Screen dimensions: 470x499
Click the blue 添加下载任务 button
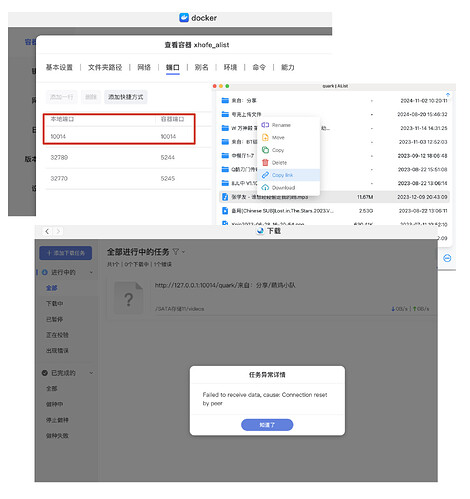[66, 253]
